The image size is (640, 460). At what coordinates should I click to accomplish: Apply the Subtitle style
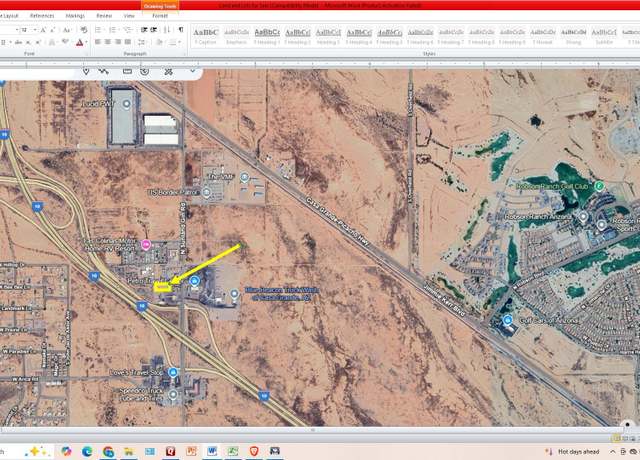pos(604,36)
